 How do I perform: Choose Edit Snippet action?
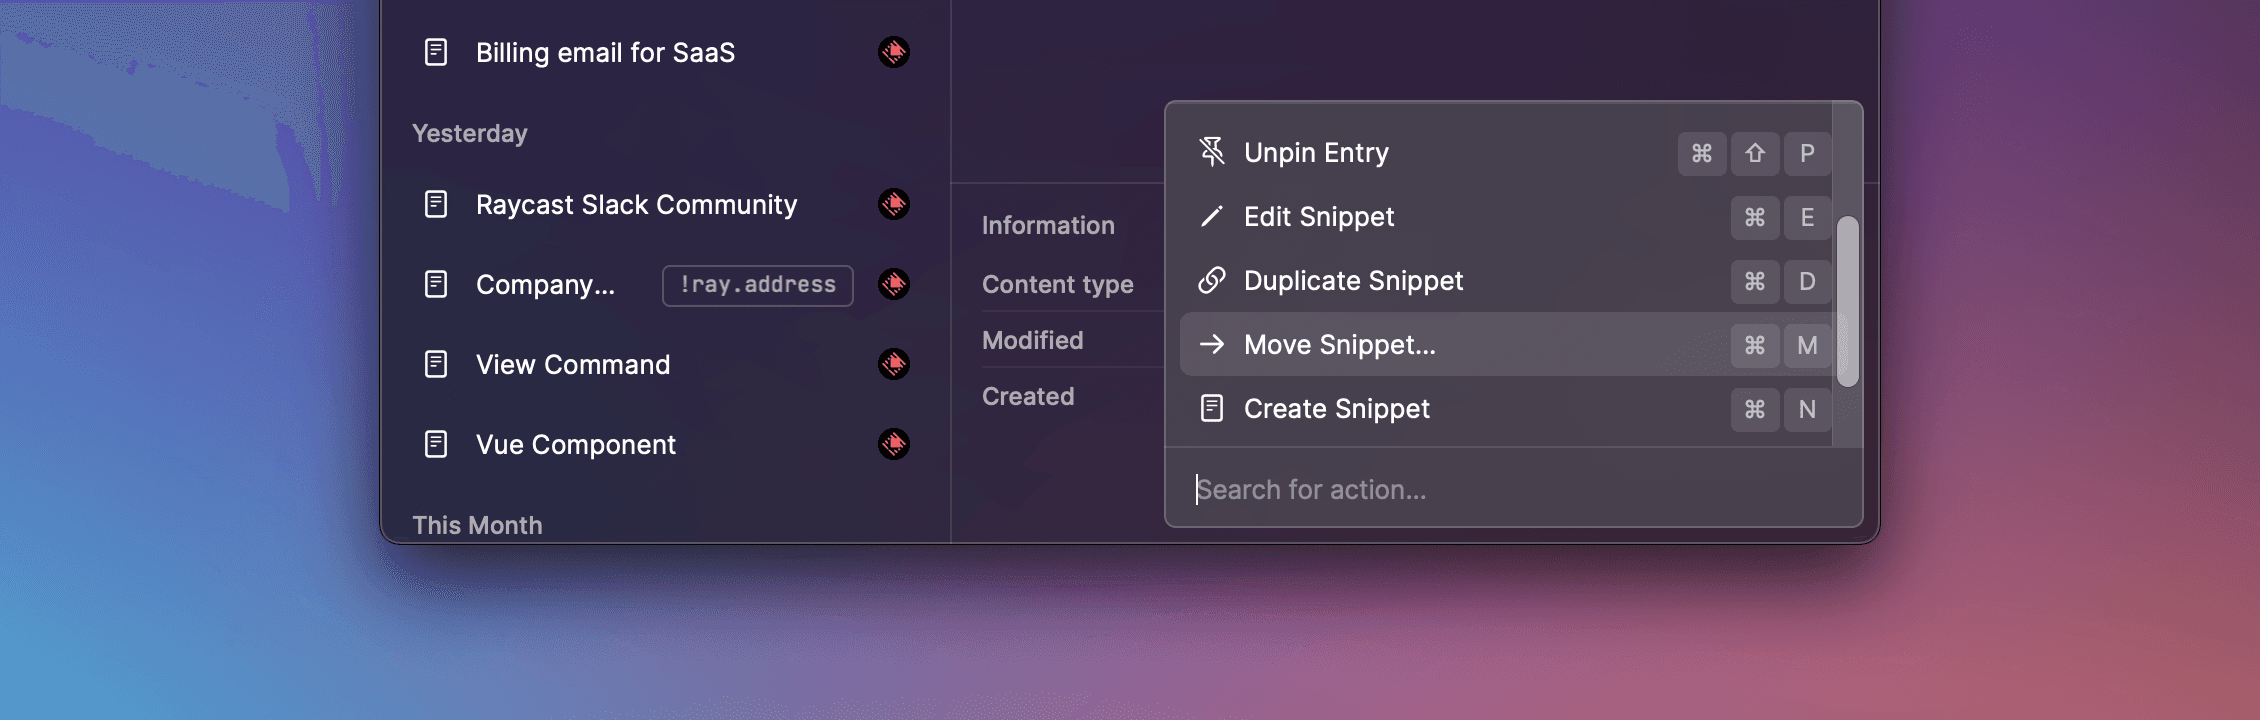coord(1506,216)
